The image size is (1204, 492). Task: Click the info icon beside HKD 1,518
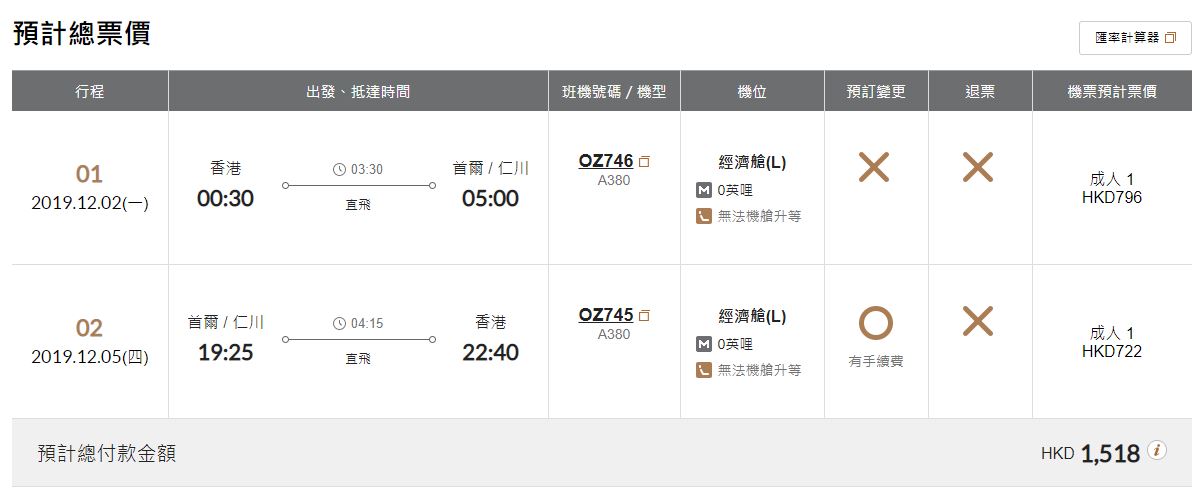pyautogui.click(x=1158, y=450)
